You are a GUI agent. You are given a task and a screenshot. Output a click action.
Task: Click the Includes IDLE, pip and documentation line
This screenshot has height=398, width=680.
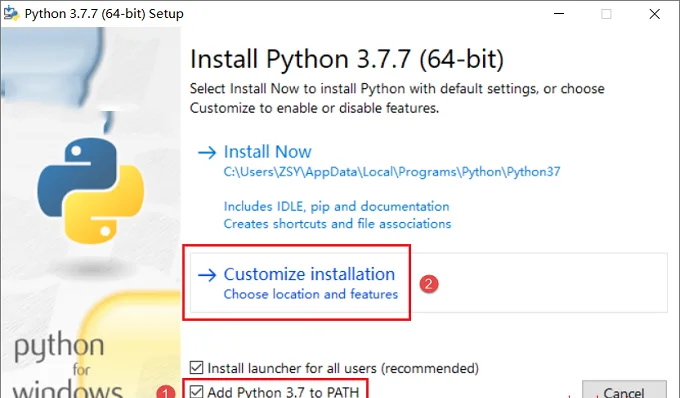click(x=337, y=207)
